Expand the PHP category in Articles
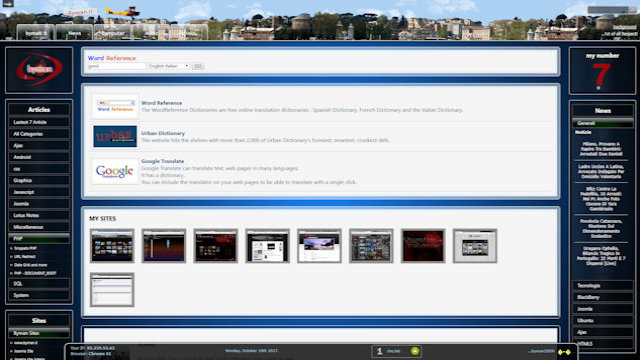The width and height of the screenshot is (640, 360). 39,238
